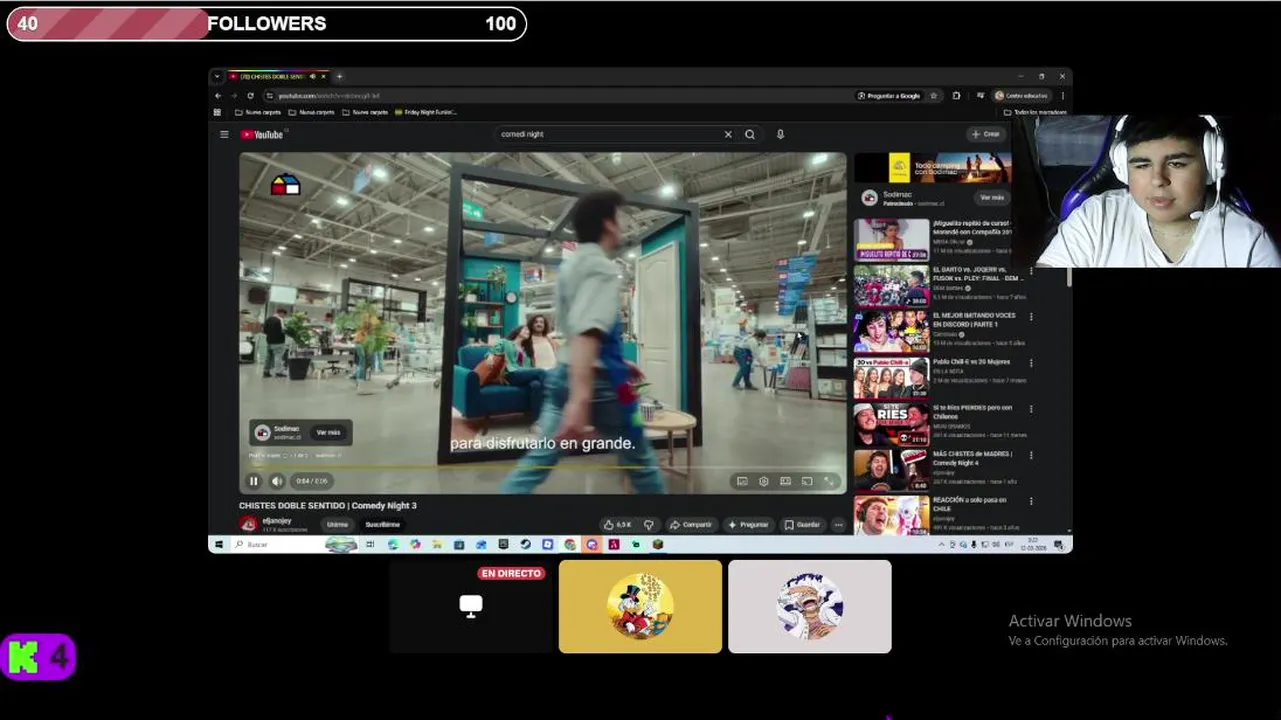
Task: Bookmark this page with the star
Action: pyautogui.click(x=933, y=96)
